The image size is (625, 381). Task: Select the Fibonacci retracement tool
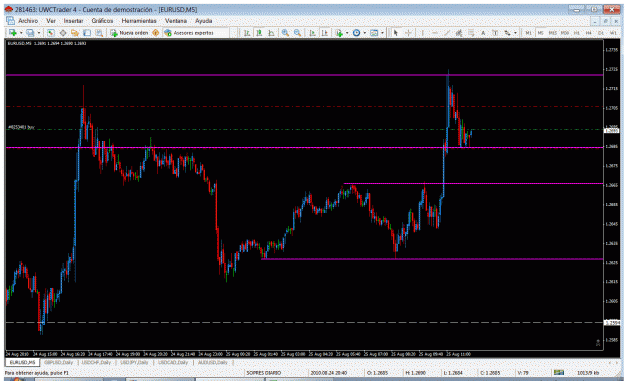(x=471, y=33)
